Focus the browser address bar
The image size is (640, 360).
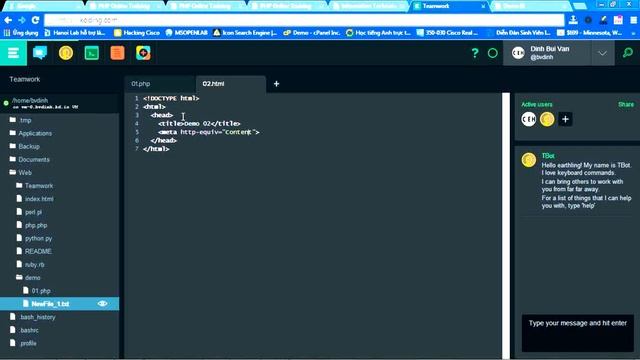click(304, 20)
